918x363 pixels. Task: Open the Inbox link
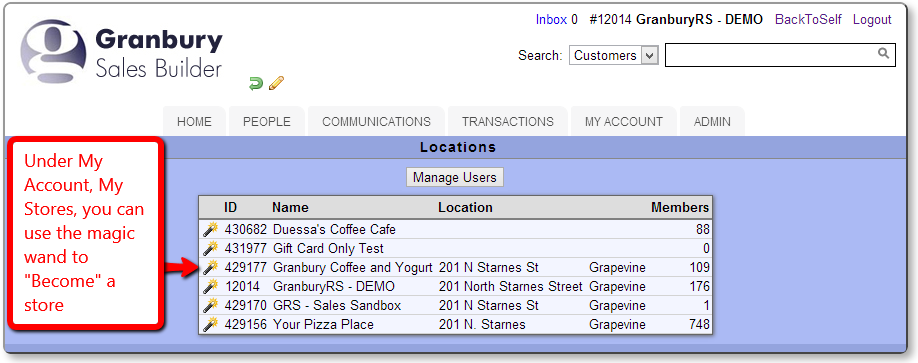coord(551,19)
